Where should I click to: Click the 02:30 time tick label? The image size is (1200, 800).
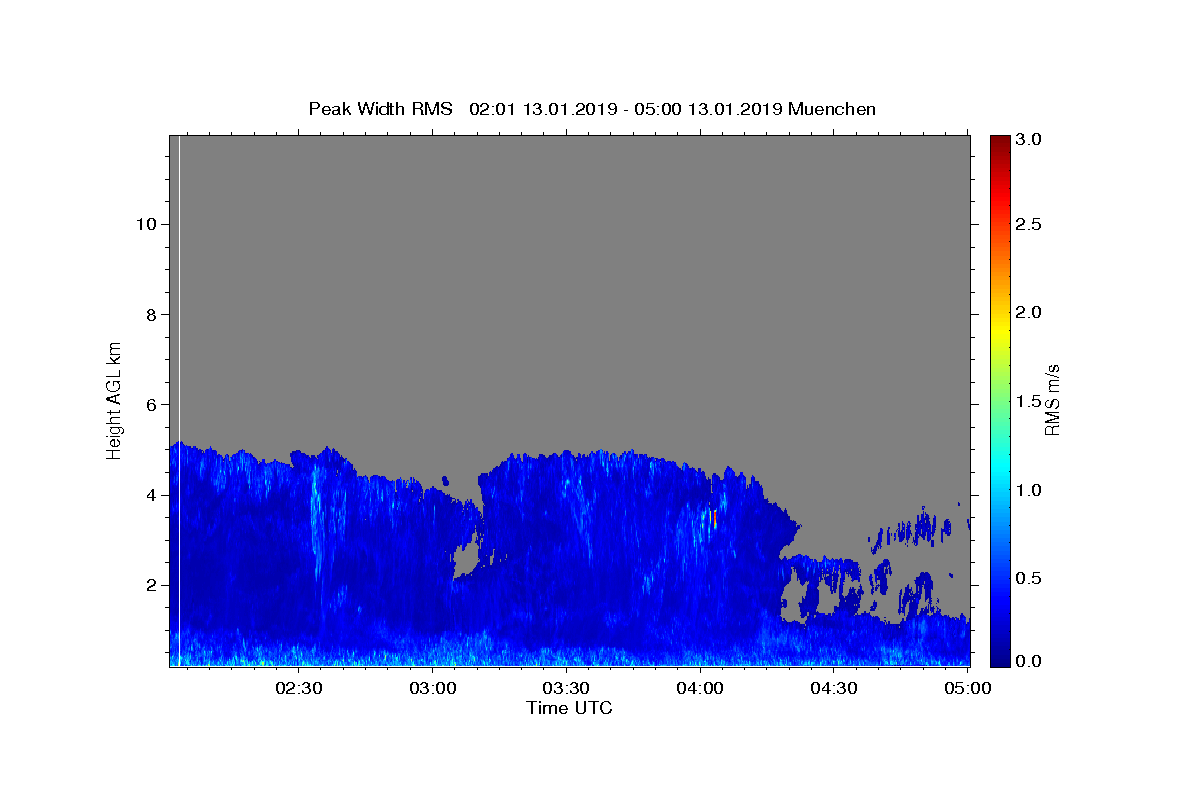click(x=298, y=688)
